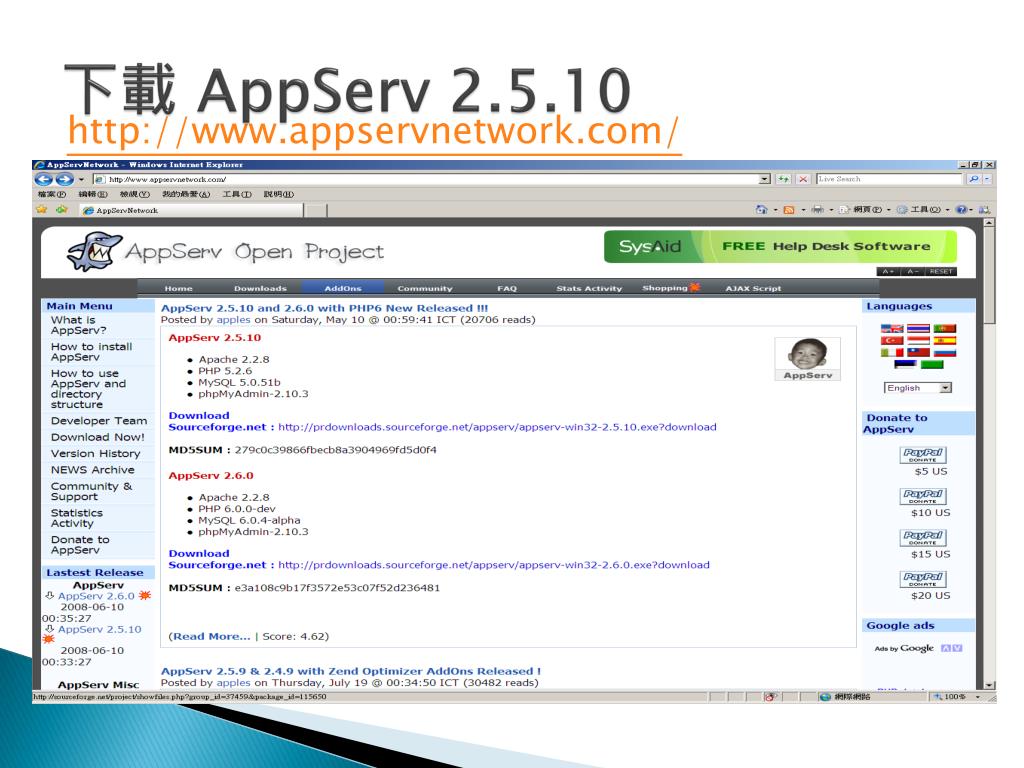
Task: Open the Stats Activity navigation tab
Action: [x=589, y=288]
